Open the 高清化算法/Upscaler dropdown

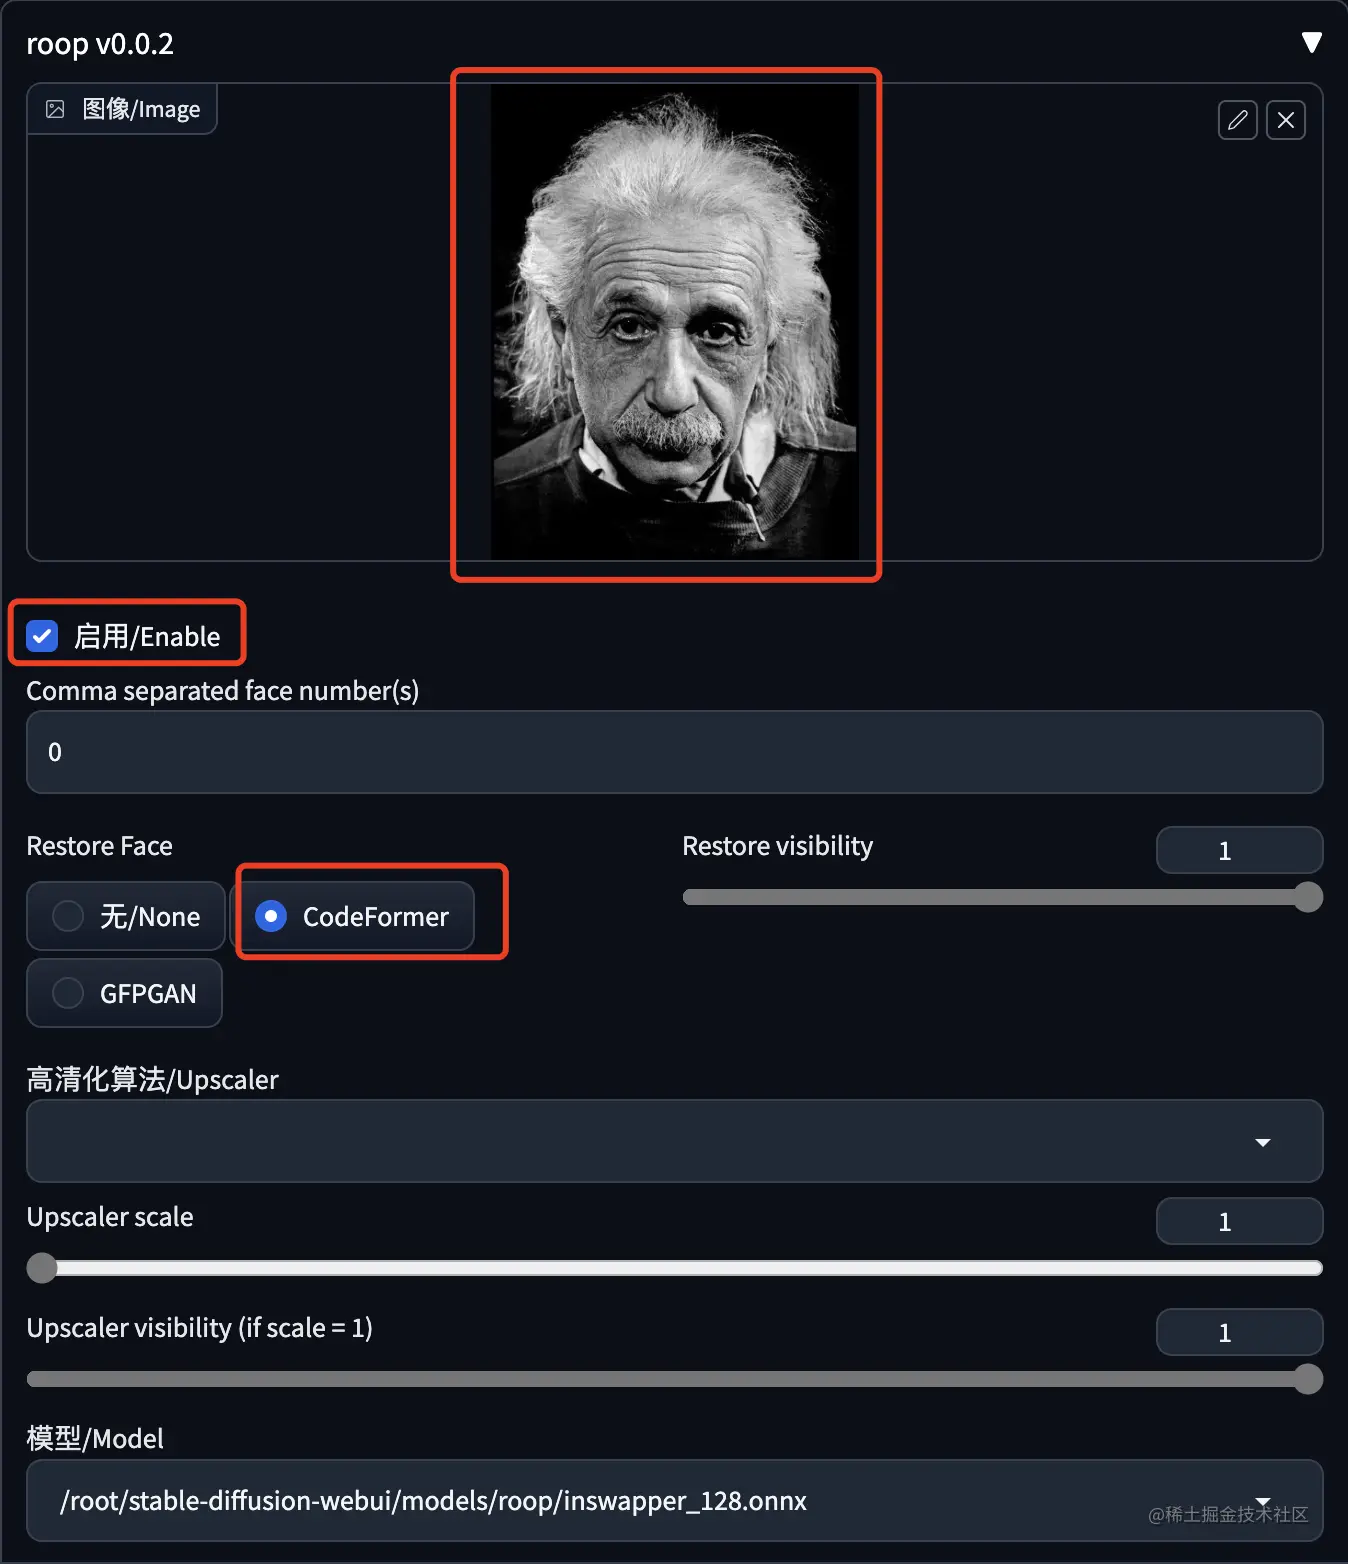pos(675,1141)
